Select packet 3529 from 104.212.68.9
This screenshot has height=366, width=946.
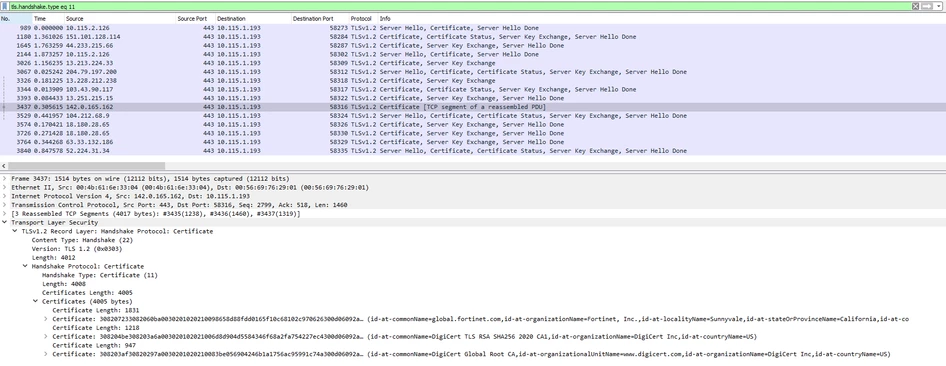point(472,116)
